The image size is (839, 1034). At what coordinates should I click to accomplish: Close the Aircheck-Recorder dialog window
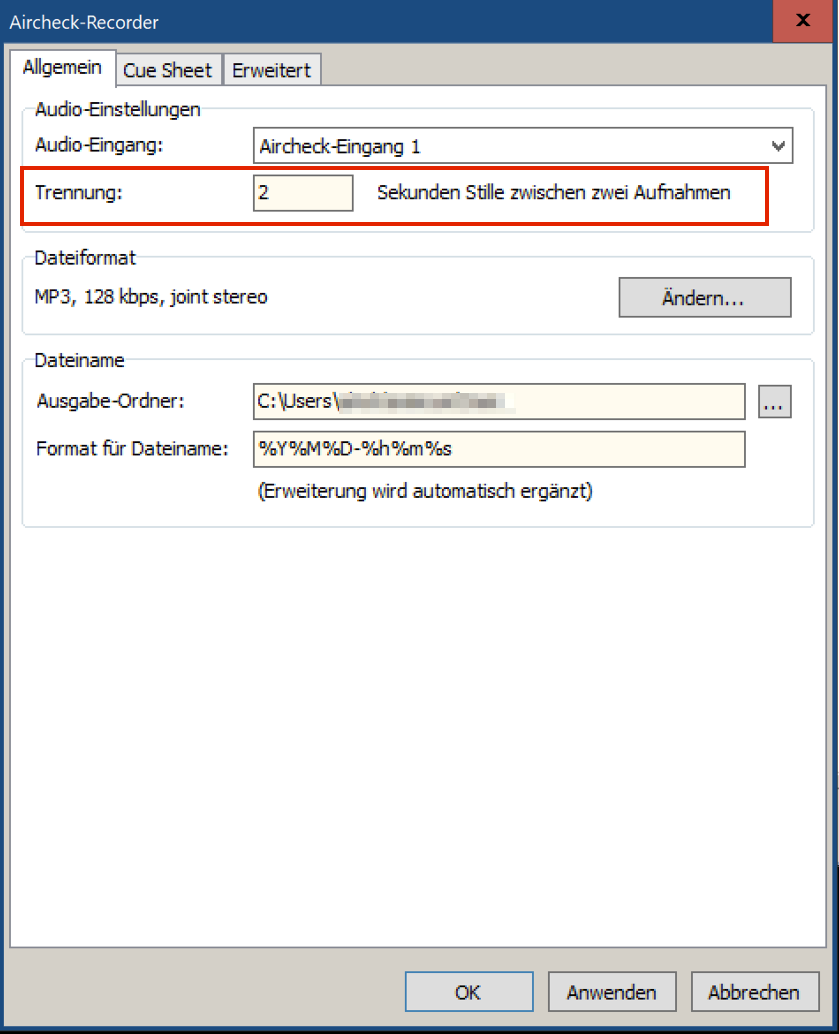click(802, 21)
